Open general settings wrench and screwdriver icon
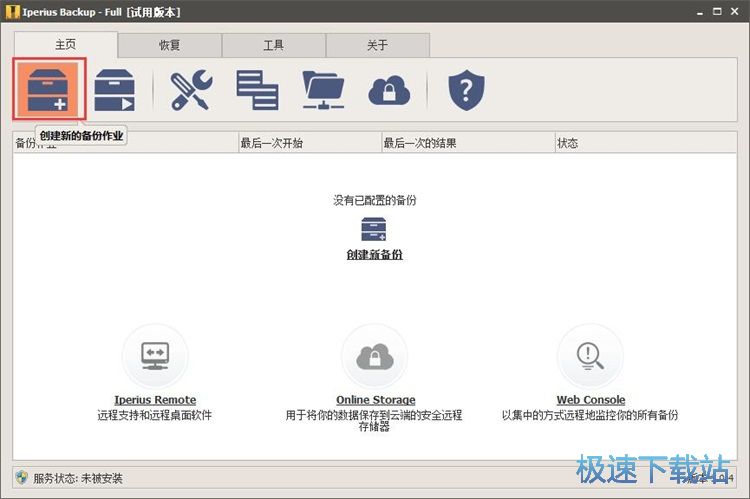Screen dimensions: 750x499 click(x=191, y=90)
